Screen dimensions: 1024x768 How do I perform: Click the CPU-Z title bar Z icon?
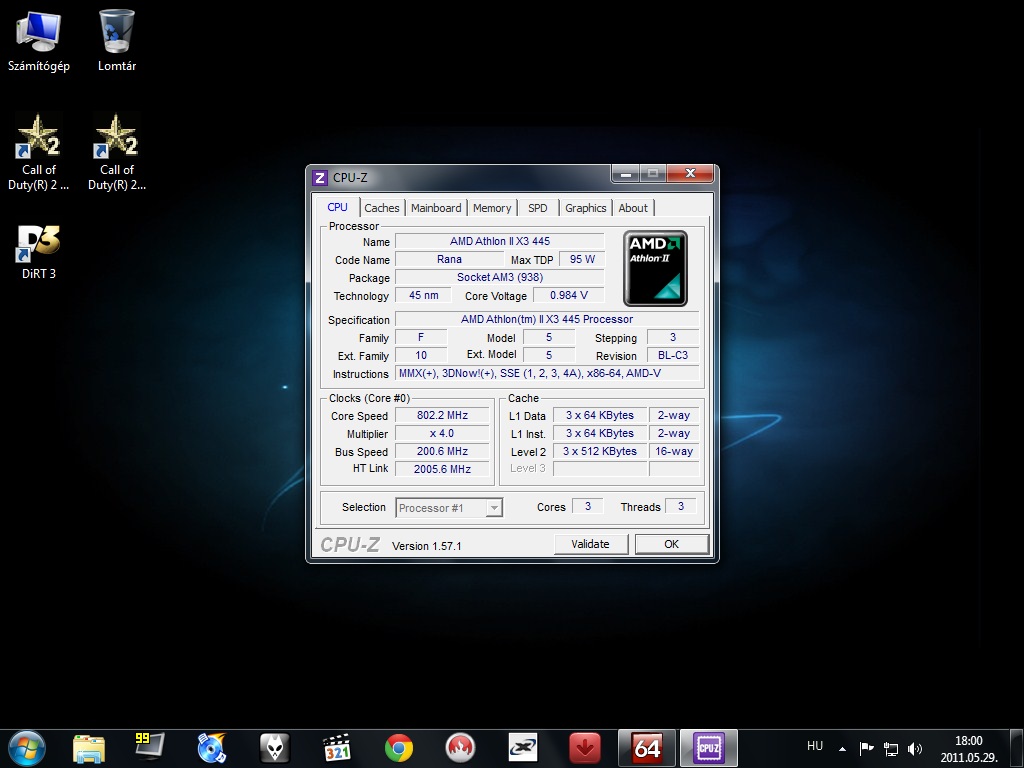click(x=319, y=178)
